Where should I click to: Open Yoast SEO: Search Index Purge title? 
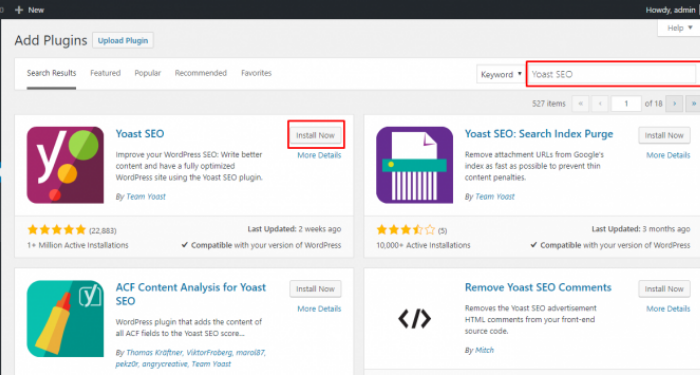click(539, 133)
